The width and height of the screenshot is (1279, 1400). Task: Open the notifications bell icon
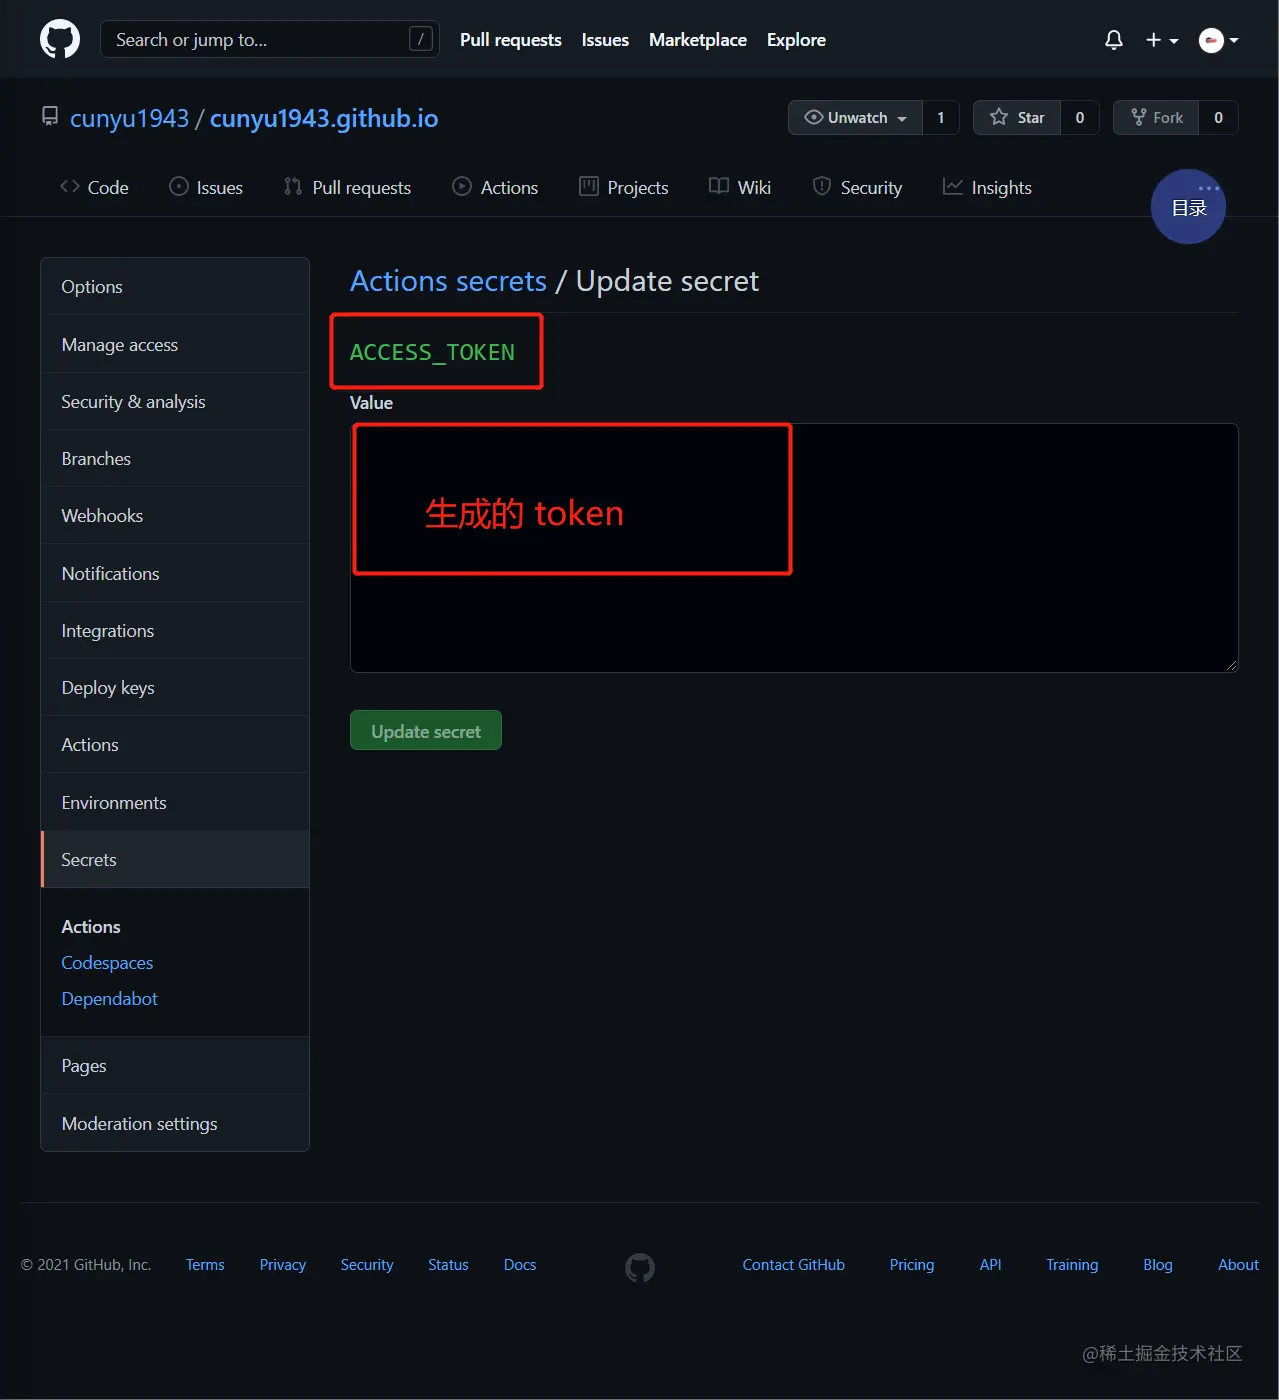click(x=1113, y=40)
